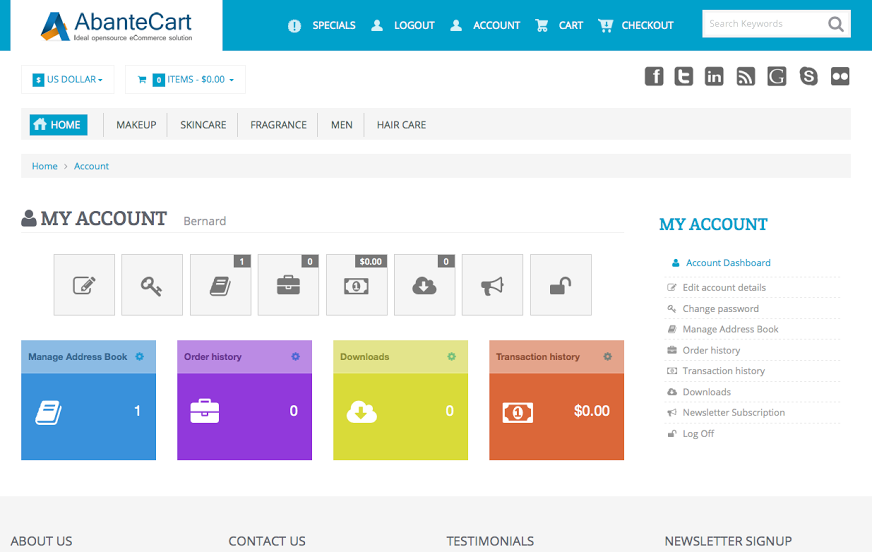
Task: Click the newsletter megaphone tile
Action: point(492,285)
